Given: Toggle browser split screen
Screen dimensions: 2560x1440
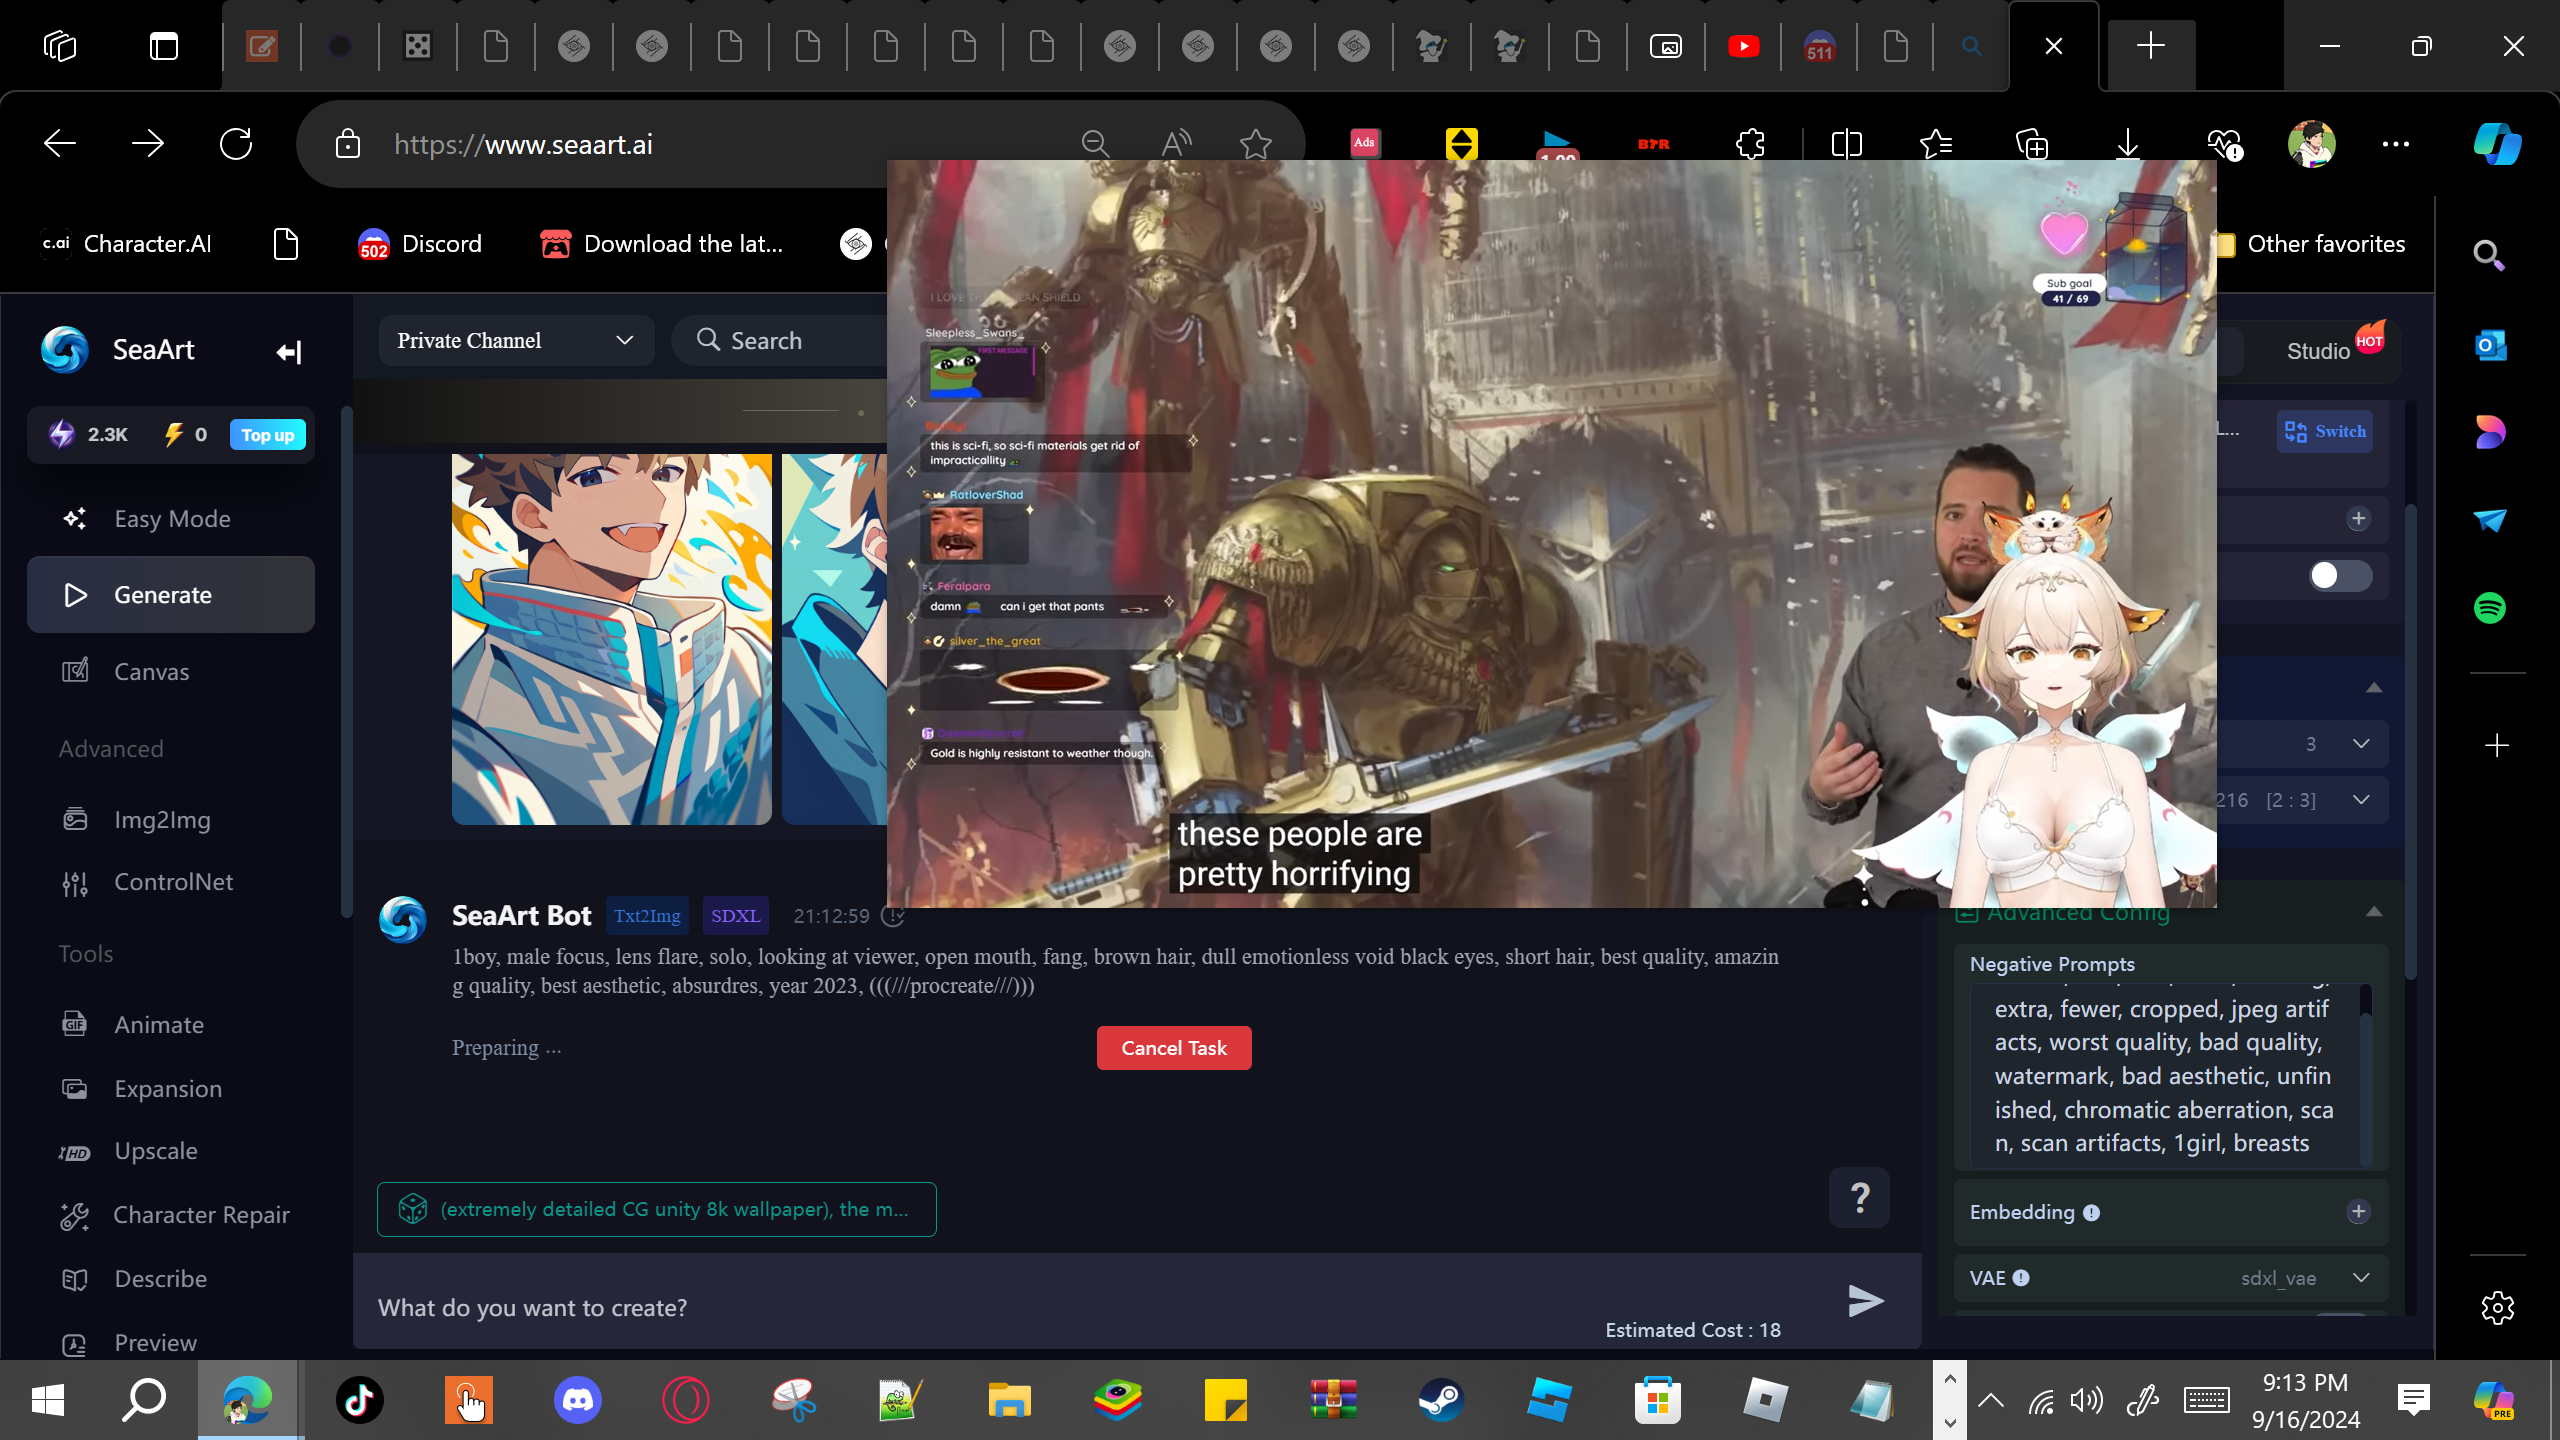Looking at the screenshot, I should [x=1847, y=145].
